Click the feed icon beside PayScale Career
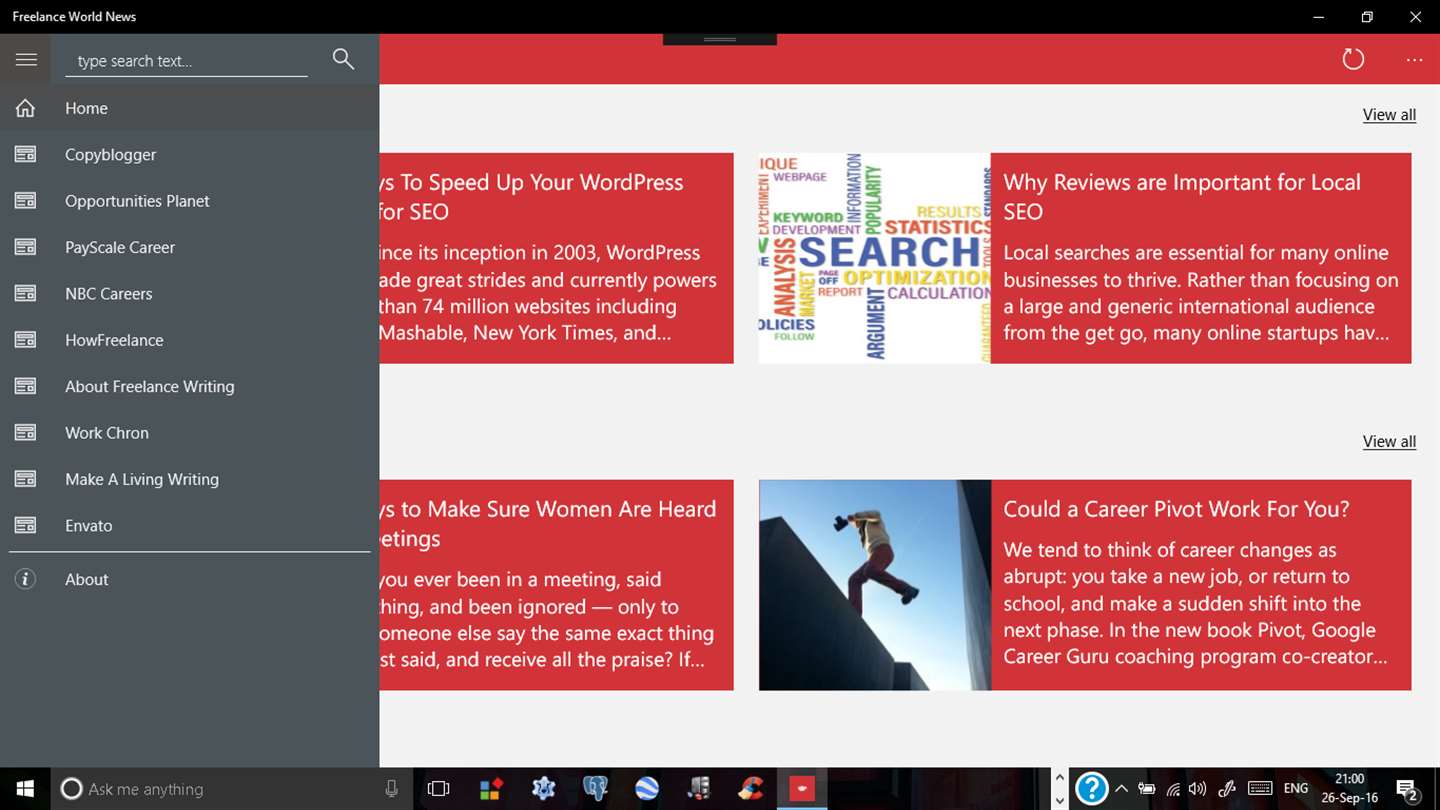Image resolution: width=1440 pixels, height=810 pixels. (x=25, y=247)
